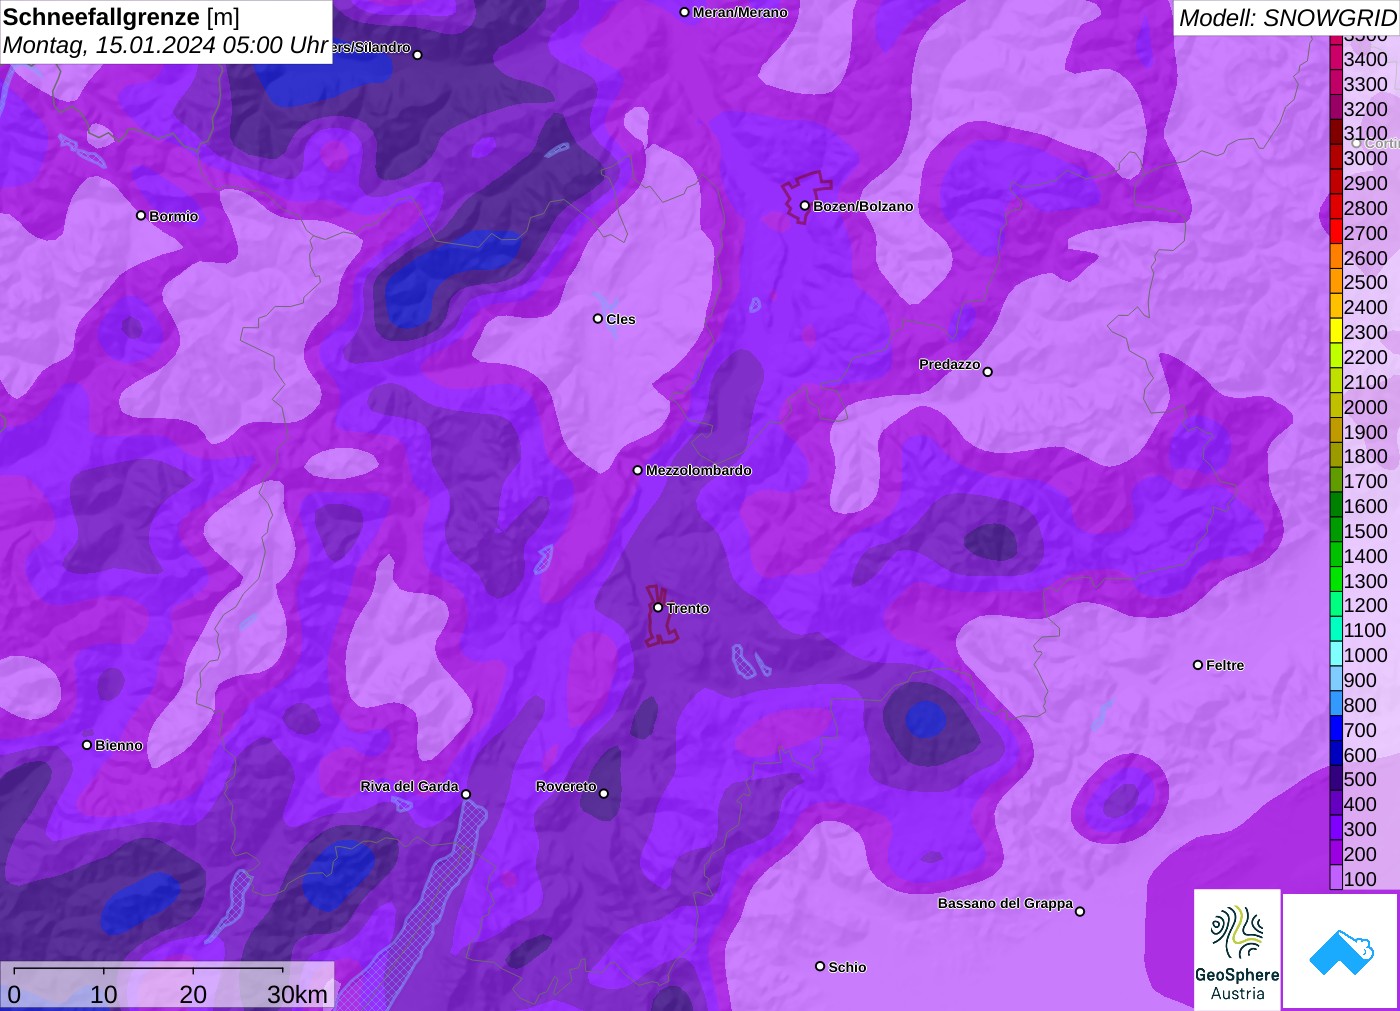Click the blue house and cloud logo
The image size is (1400, 1011).
click(x=1341, y=951)
